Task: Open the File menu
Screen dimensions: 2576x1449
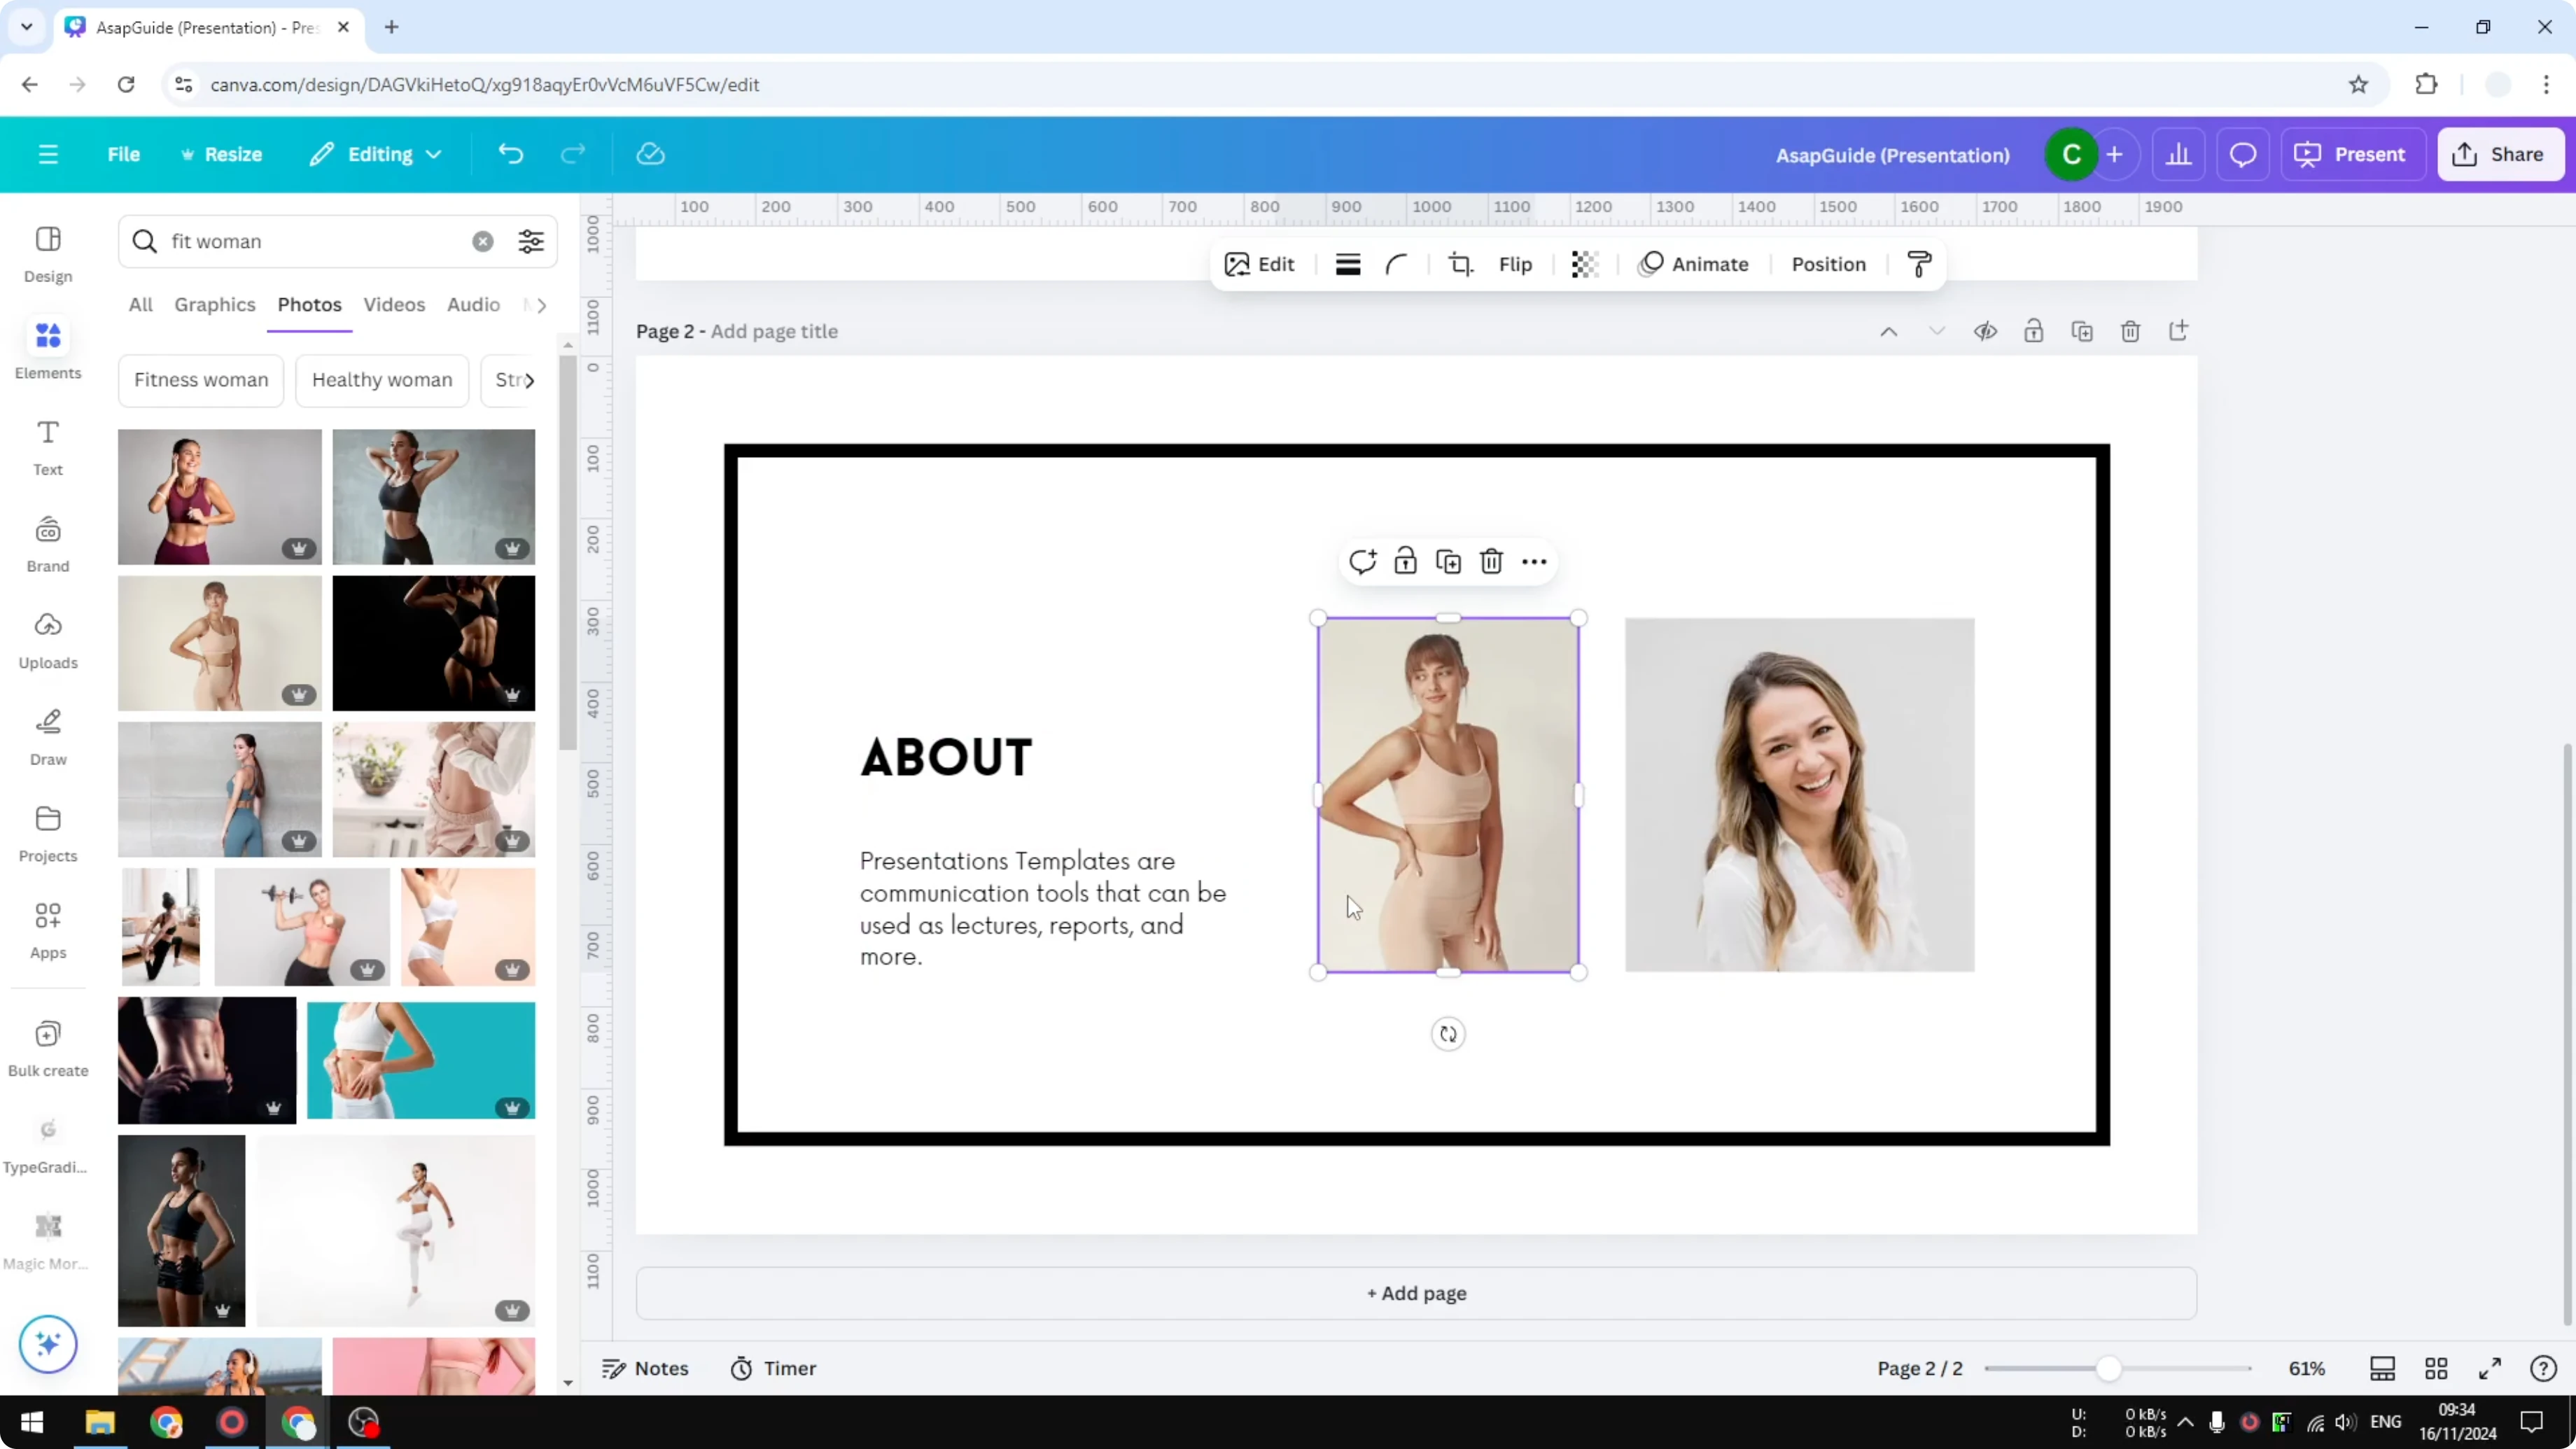Action: (x=124, y=154)
